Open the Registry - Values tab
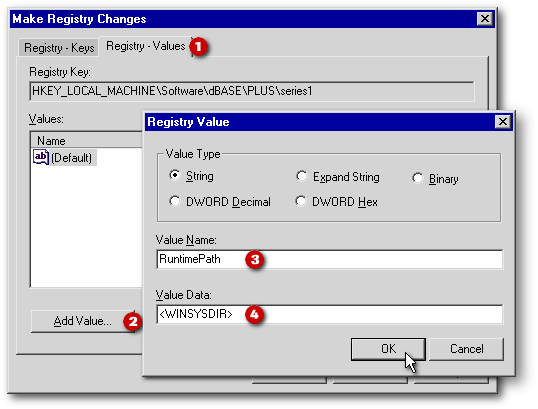This screenshot has height=409, width=538. point(145,46)
